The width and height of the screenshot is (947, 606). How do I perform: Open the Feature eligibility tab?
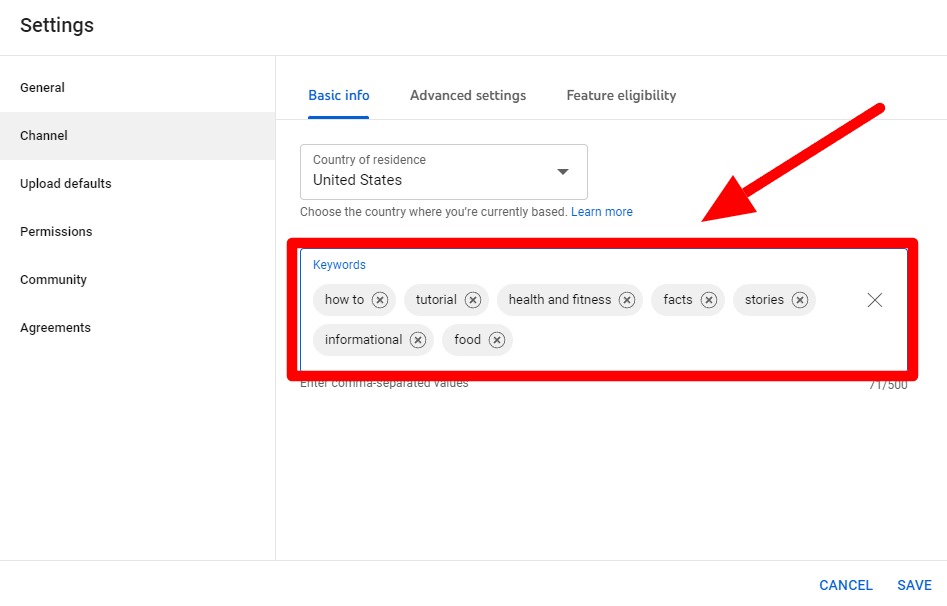point(621,96)
